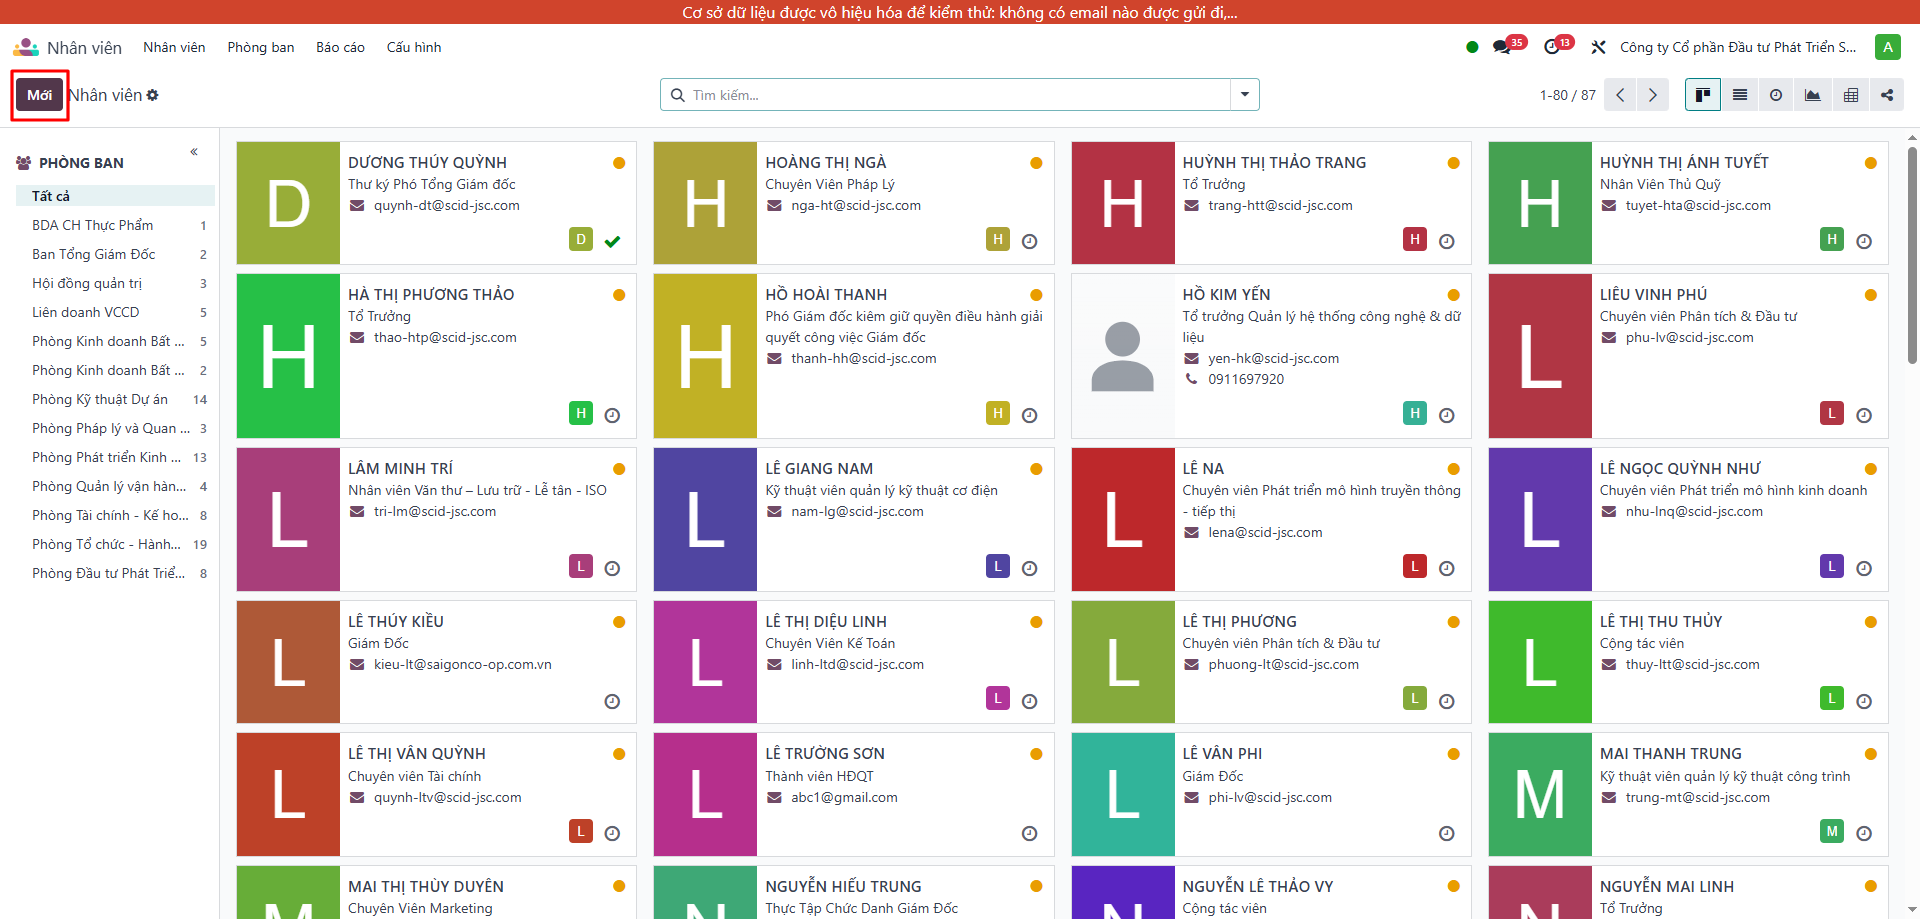Go to the next page of records
Viewport: 1920px width, 919px height.
[1653, 95]
